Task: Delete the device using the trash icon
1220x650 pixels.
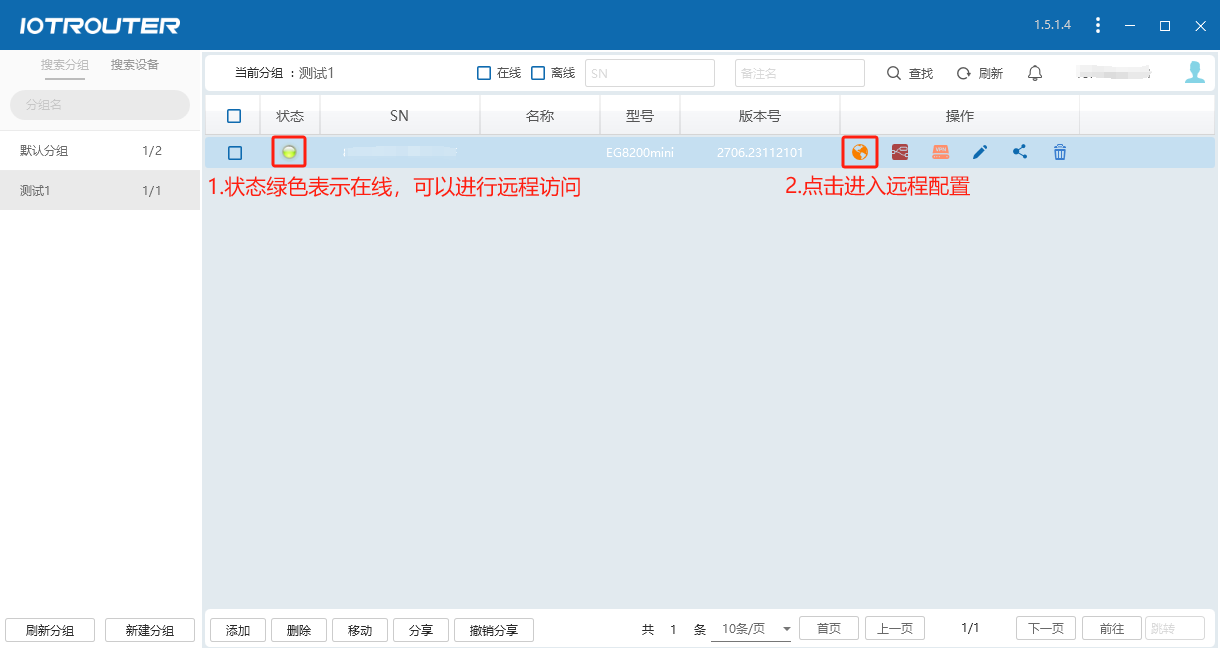Action: [1059, 152]
